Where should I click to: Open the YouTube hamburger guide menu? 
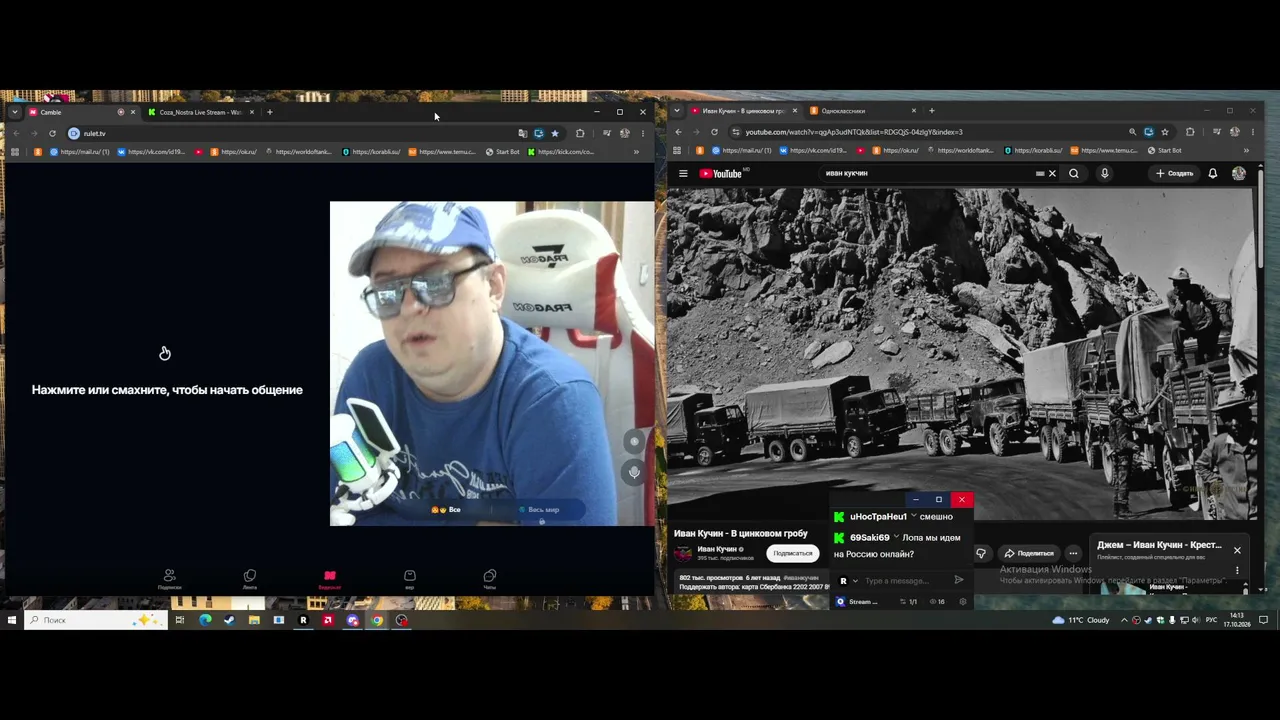pyautogui.click(x=683, y=173)
